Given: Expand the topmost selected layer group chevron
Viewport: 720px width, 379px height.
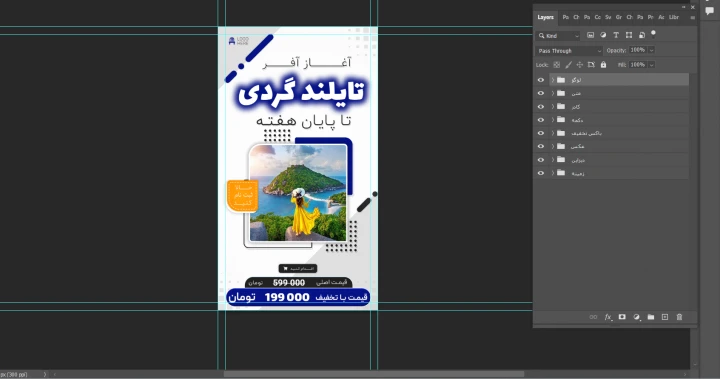Looking at the screenshot, I should point(552,80).
